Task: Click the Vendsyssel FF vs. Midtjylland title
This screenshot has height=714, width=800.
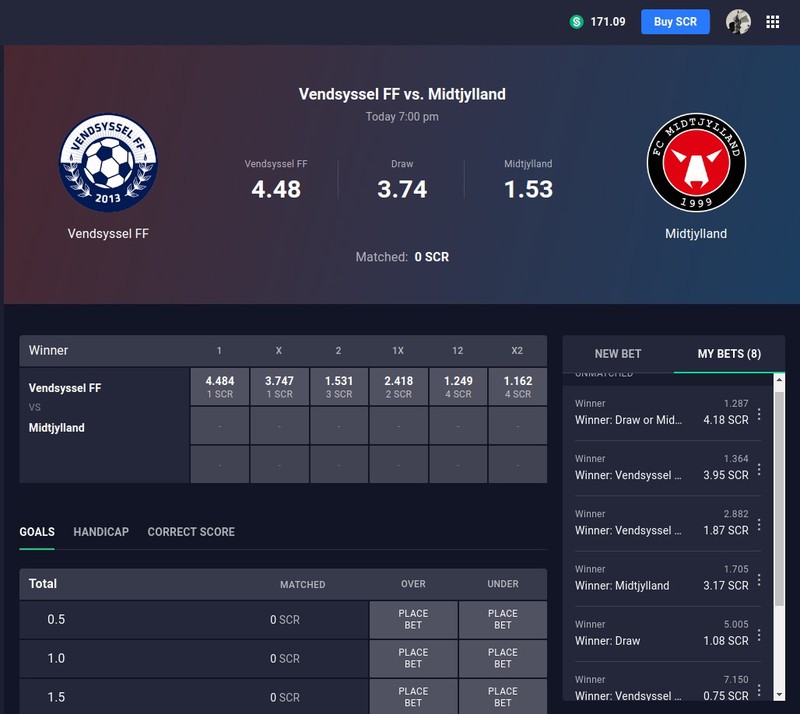Action: point(402,94)
